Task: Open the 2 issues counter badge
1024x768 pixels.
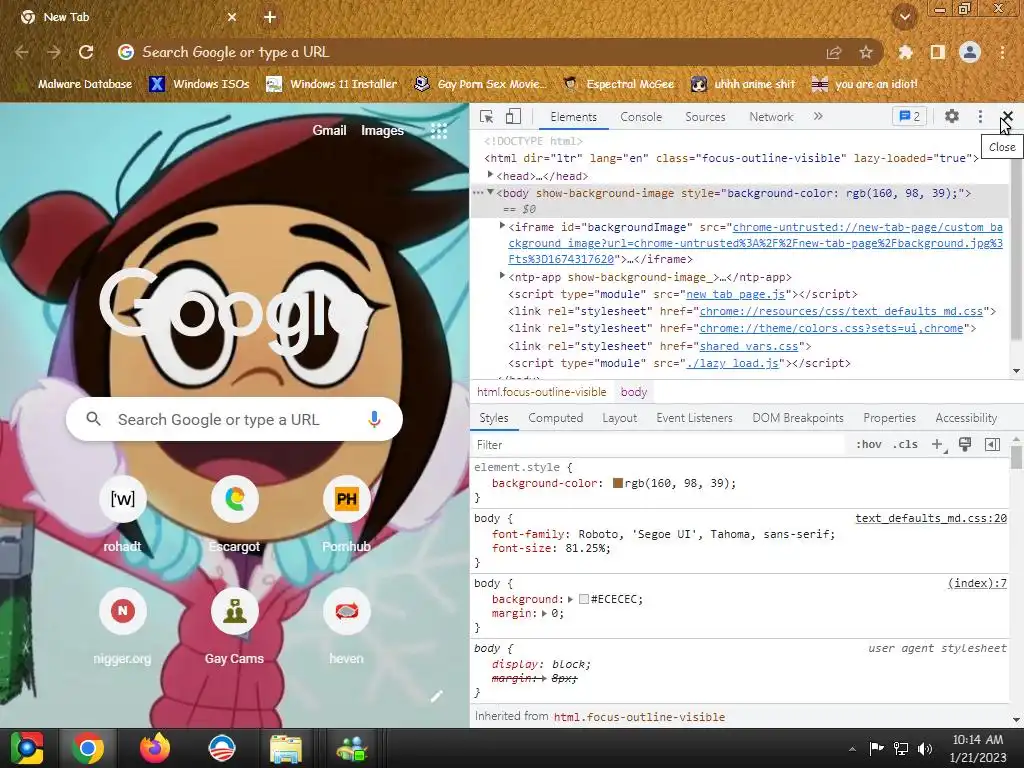Action: coord(910,117)
